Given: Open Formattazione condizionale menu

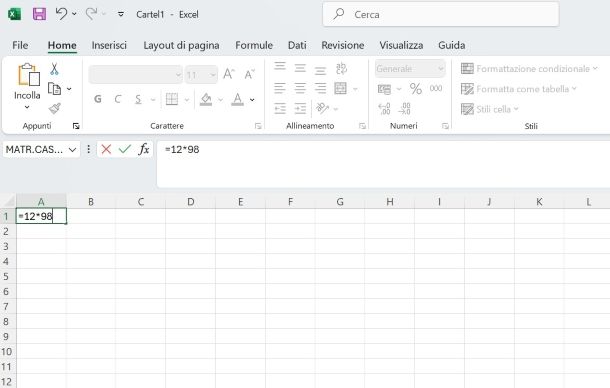Looking at the screenshot, I should (x=529, y=69).
